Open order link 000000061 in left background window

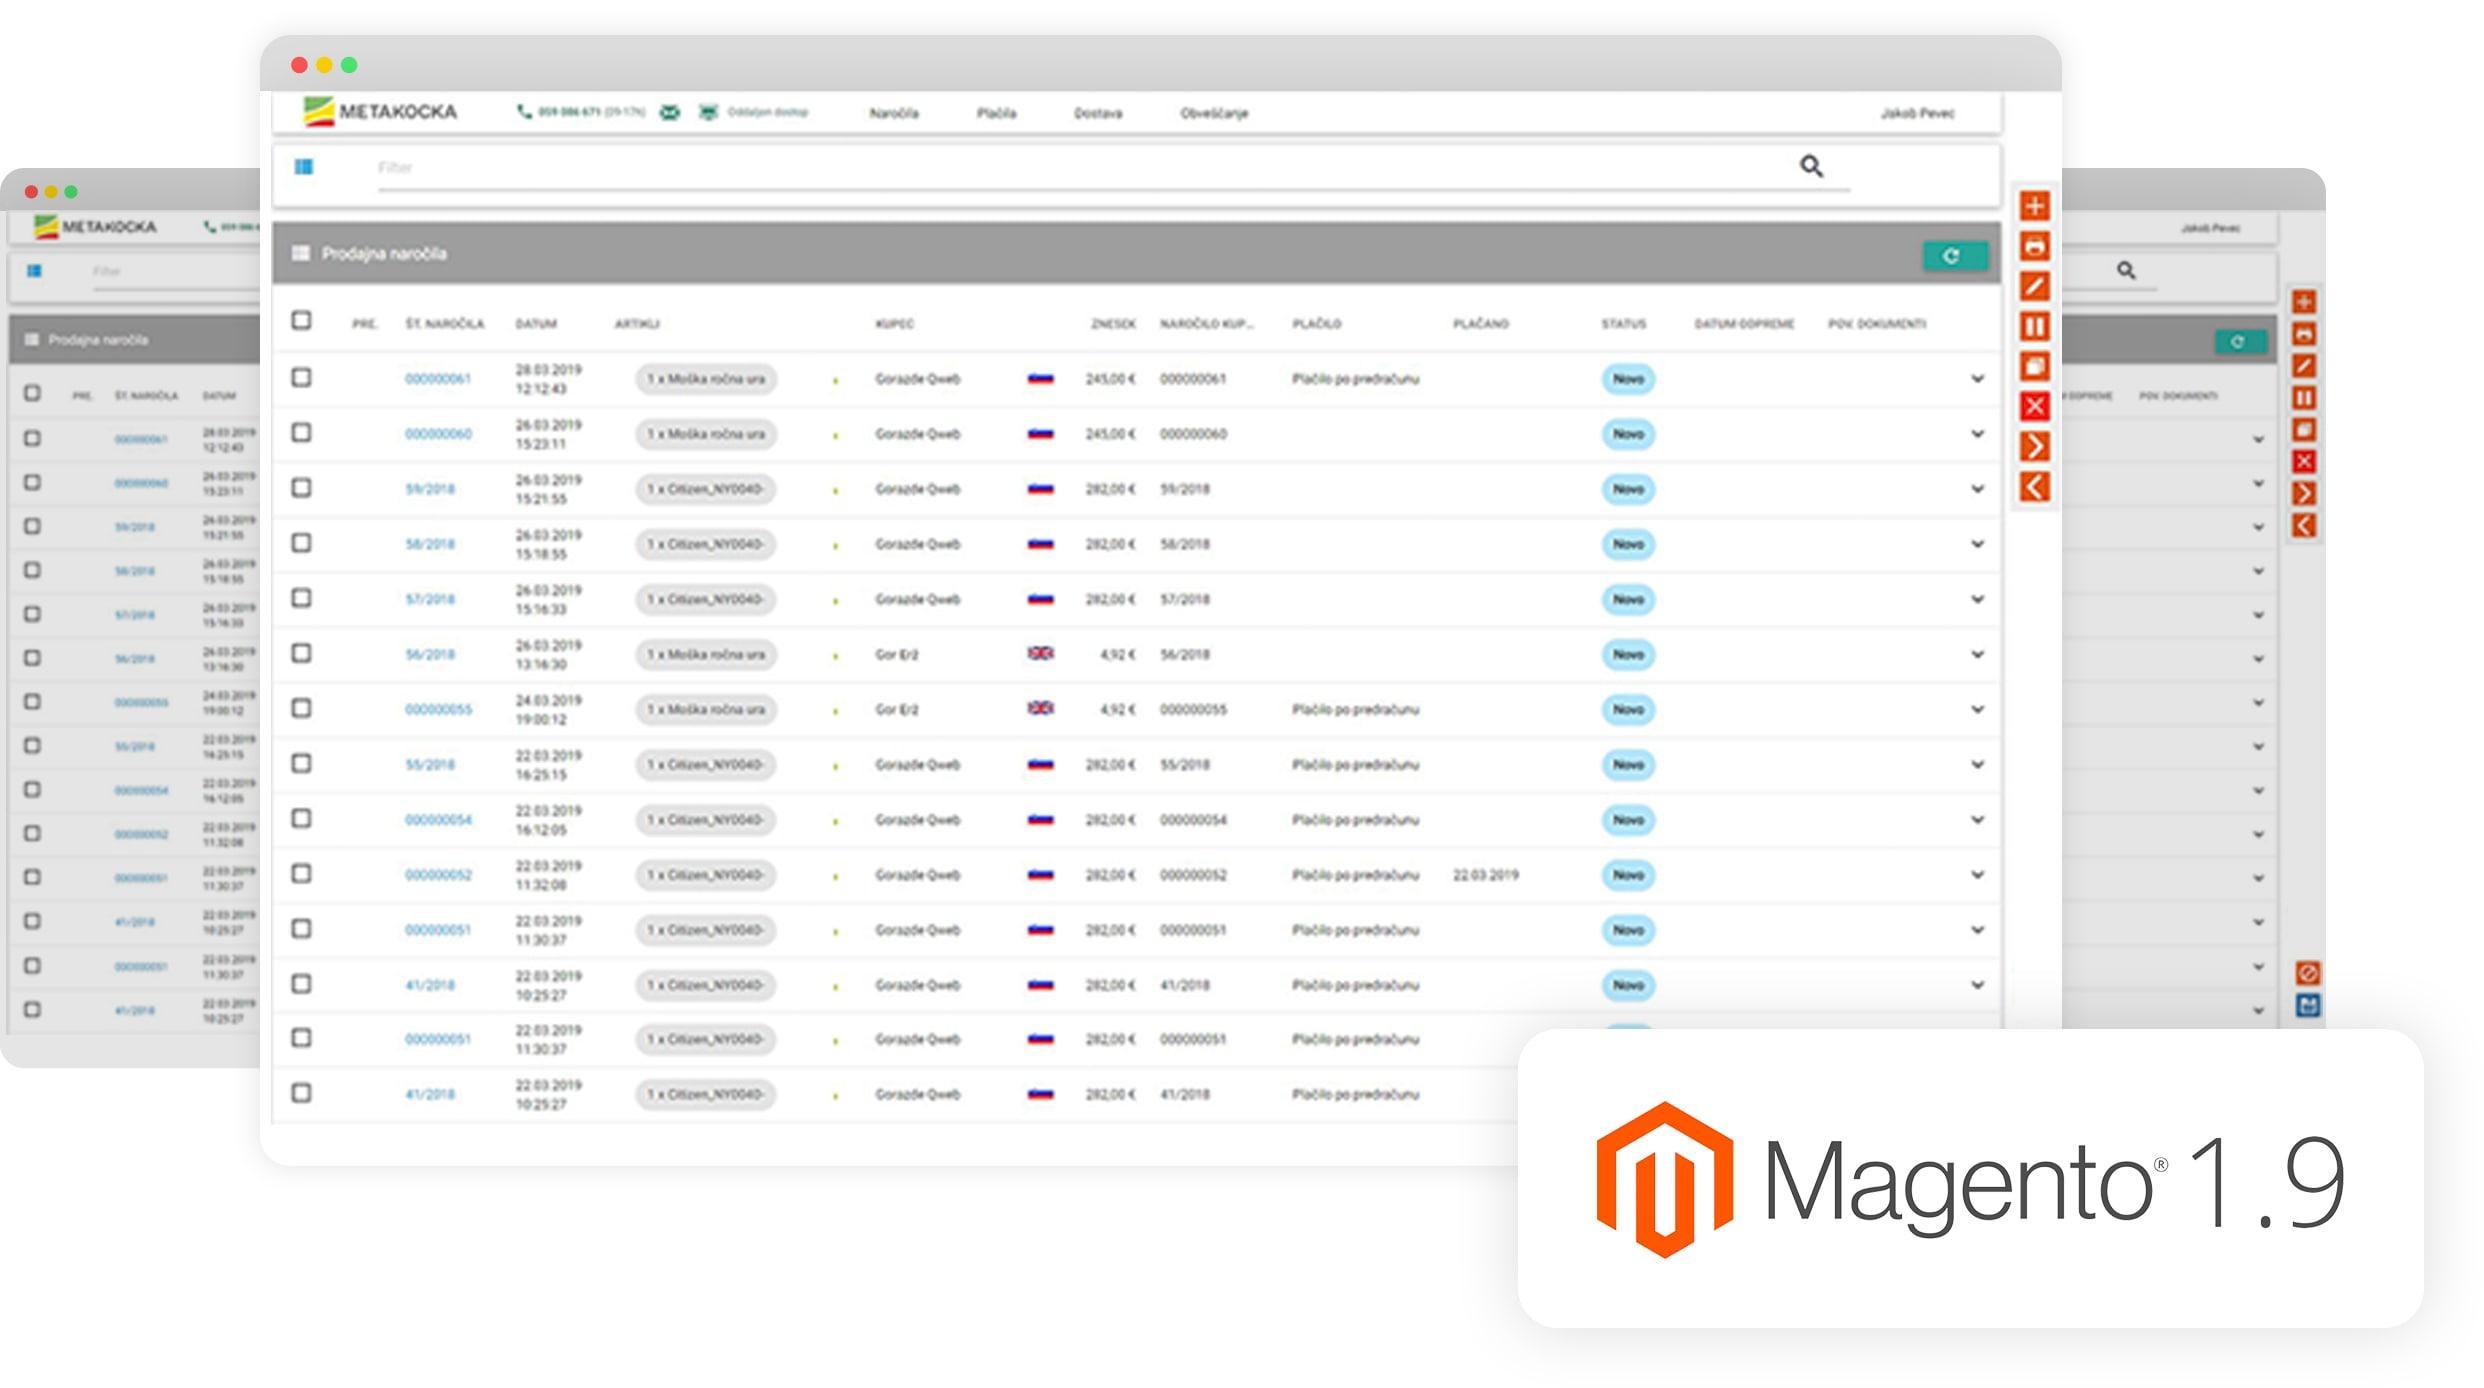pyautogui.click(x=140, y=439)
